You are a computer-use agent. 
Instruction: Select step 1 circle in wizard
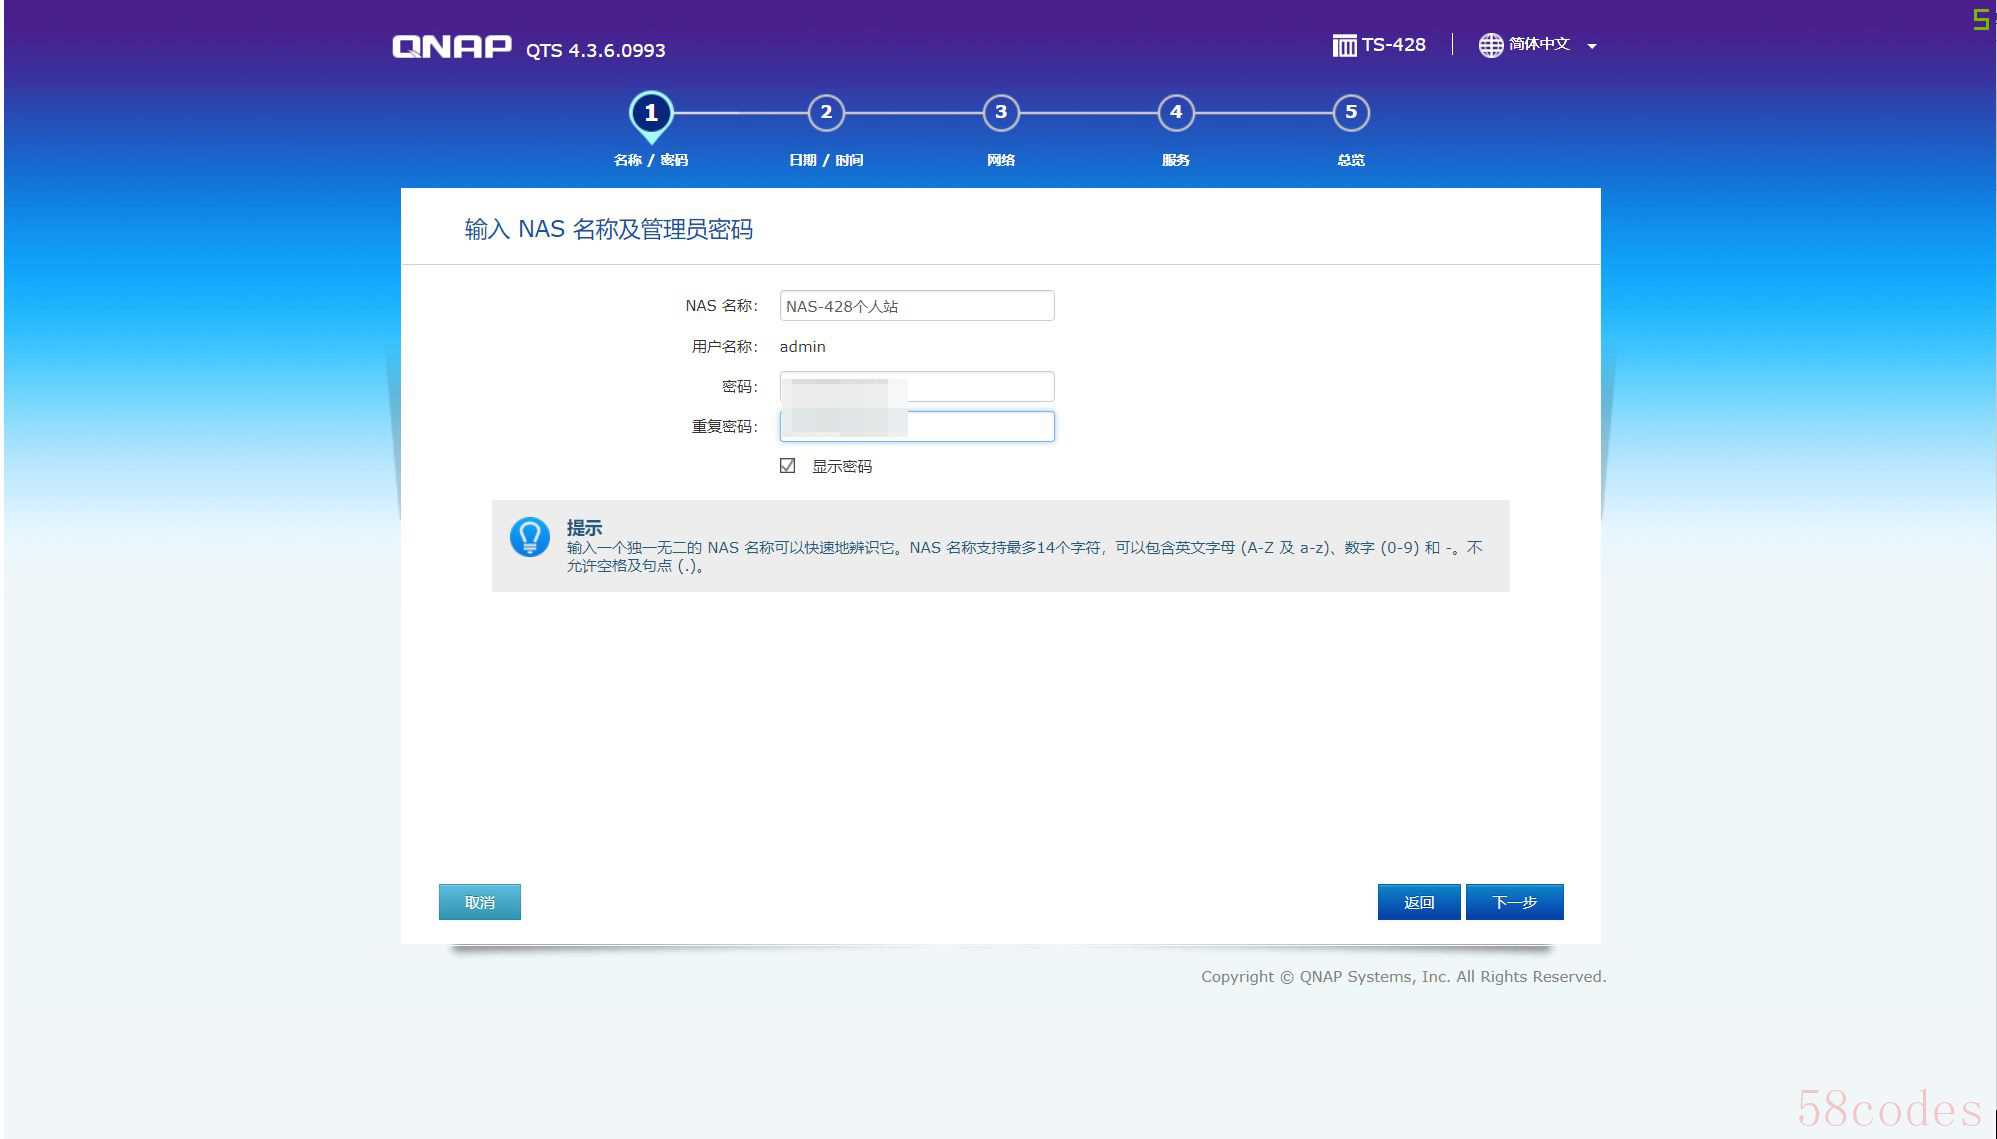(651, 113)
